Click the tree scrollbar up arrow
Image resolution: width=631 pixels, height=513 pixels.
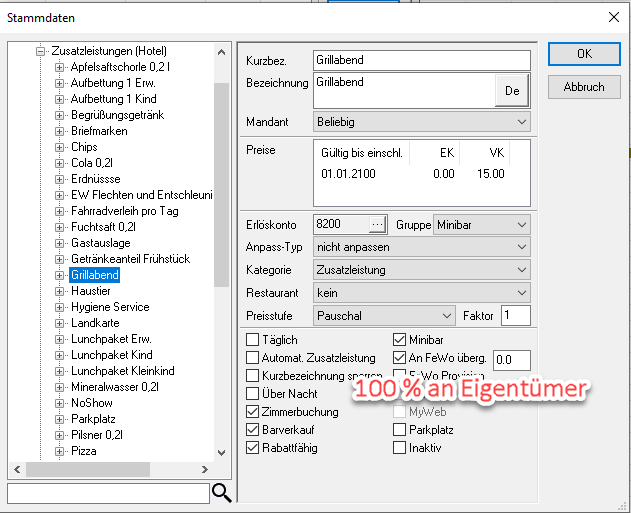point(221,52)
